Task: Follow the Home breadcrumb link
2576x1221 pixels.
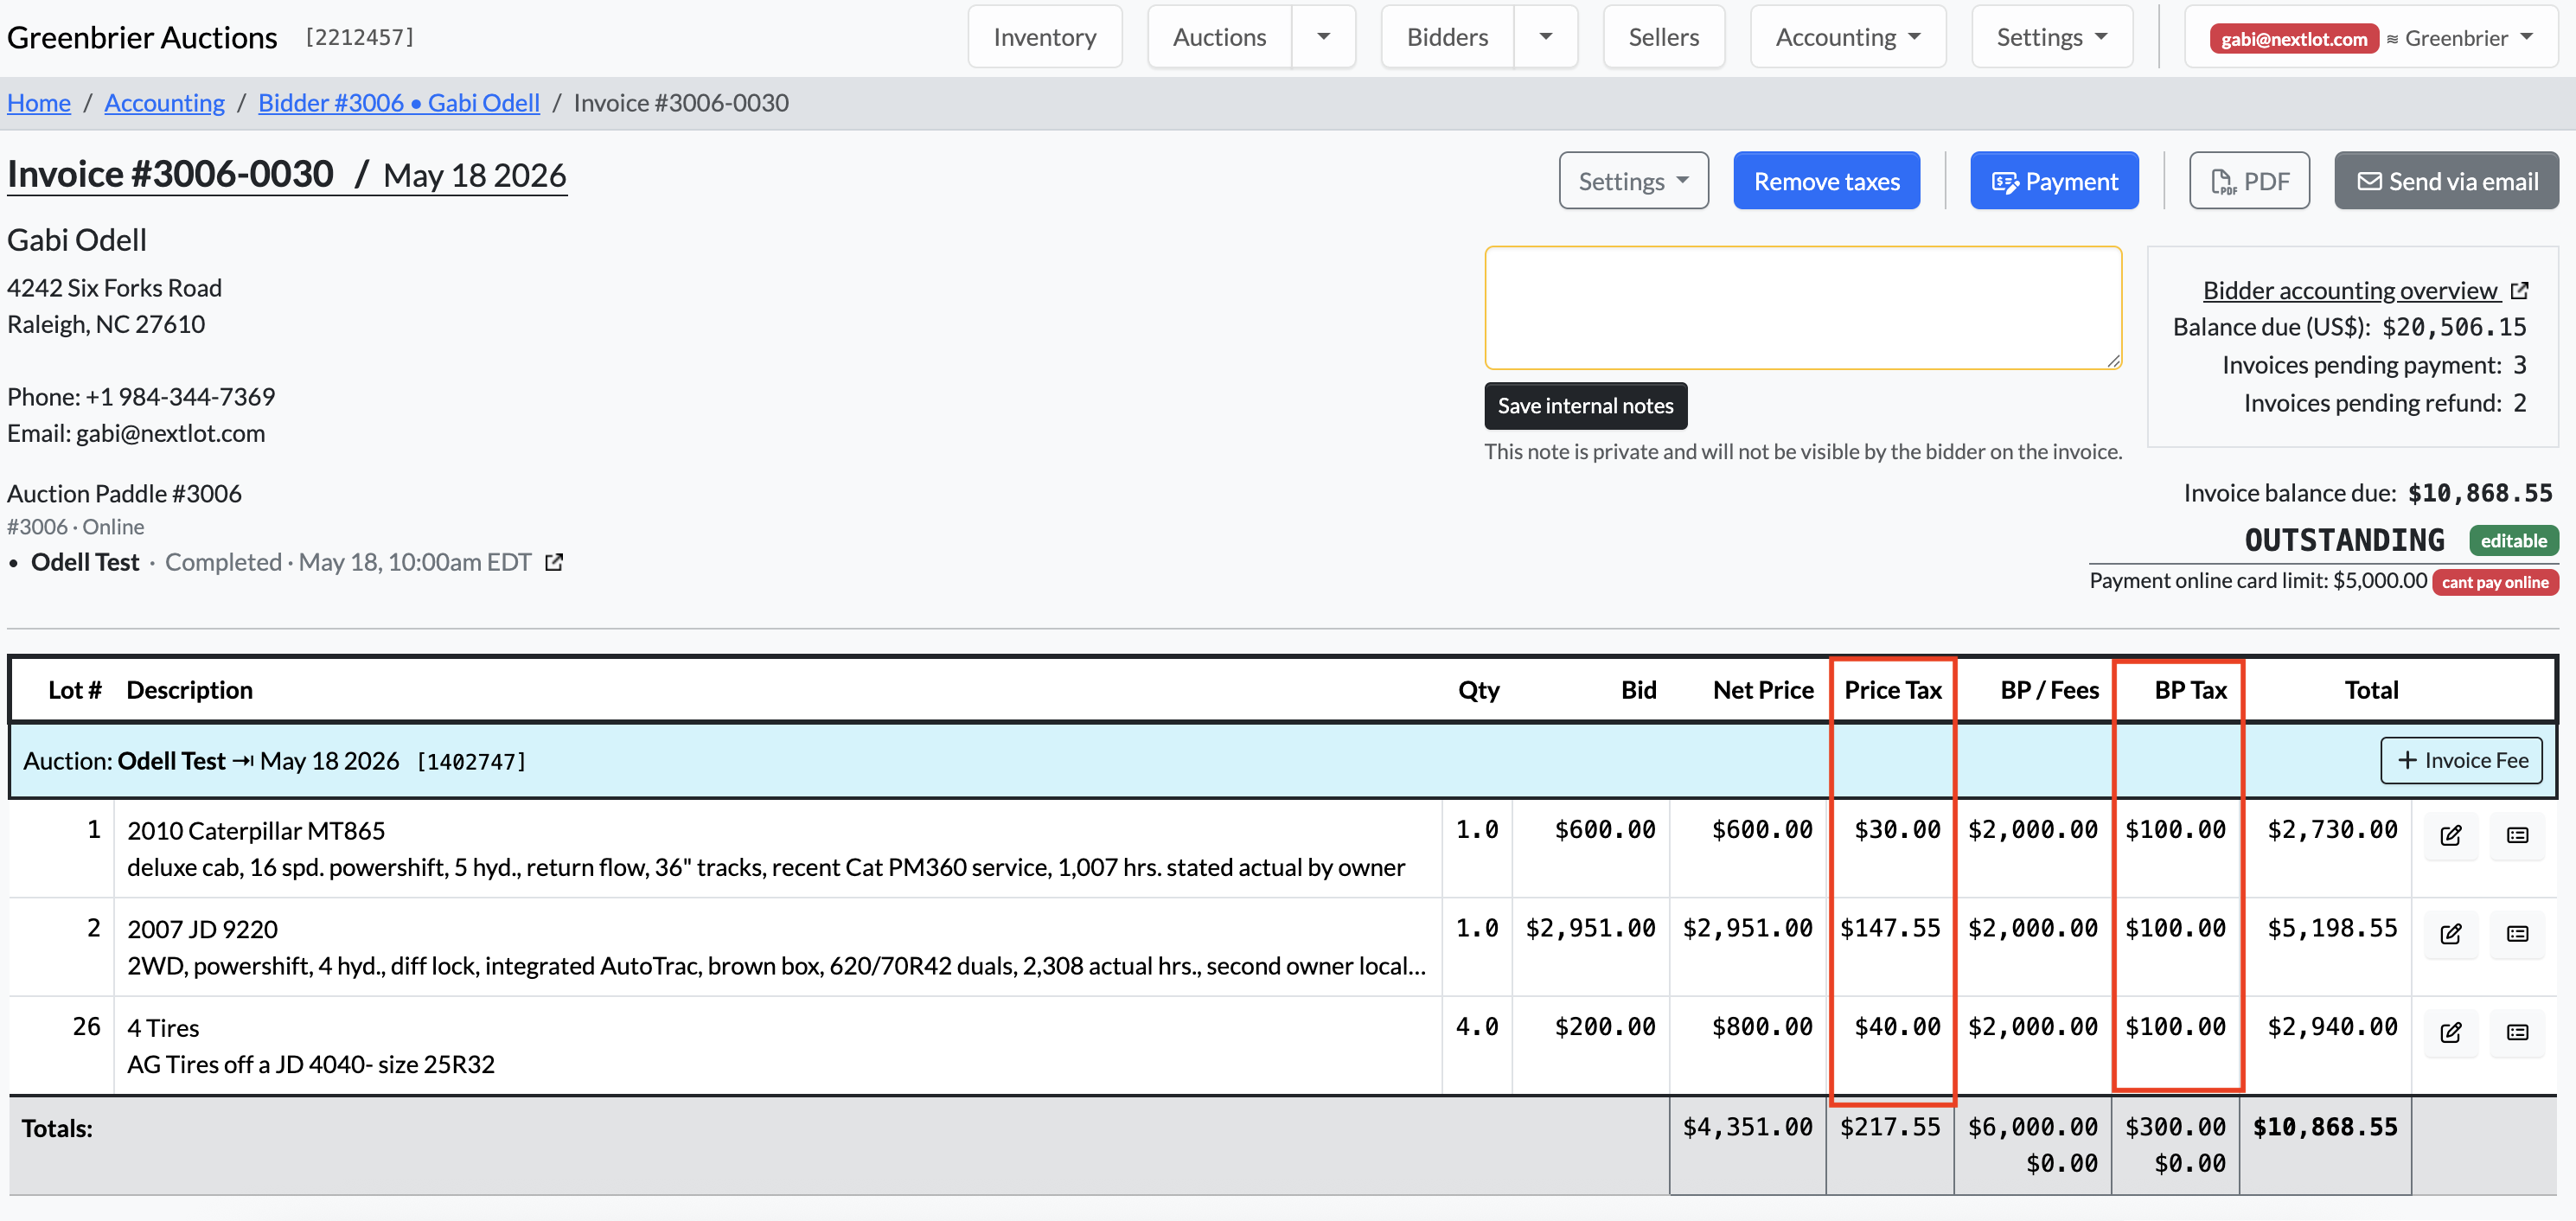Action: click(x=39, y=102)
